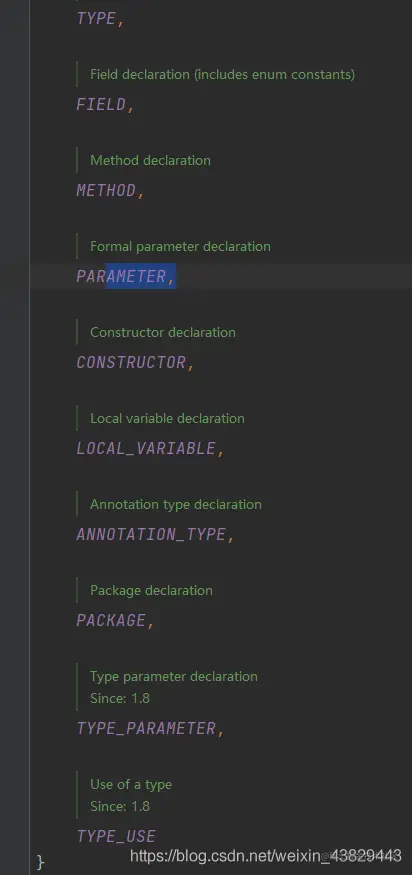The image size is (412, 875).
Task: Click the 'Constructor declaration' doc comment
Action: click(162, 332)
